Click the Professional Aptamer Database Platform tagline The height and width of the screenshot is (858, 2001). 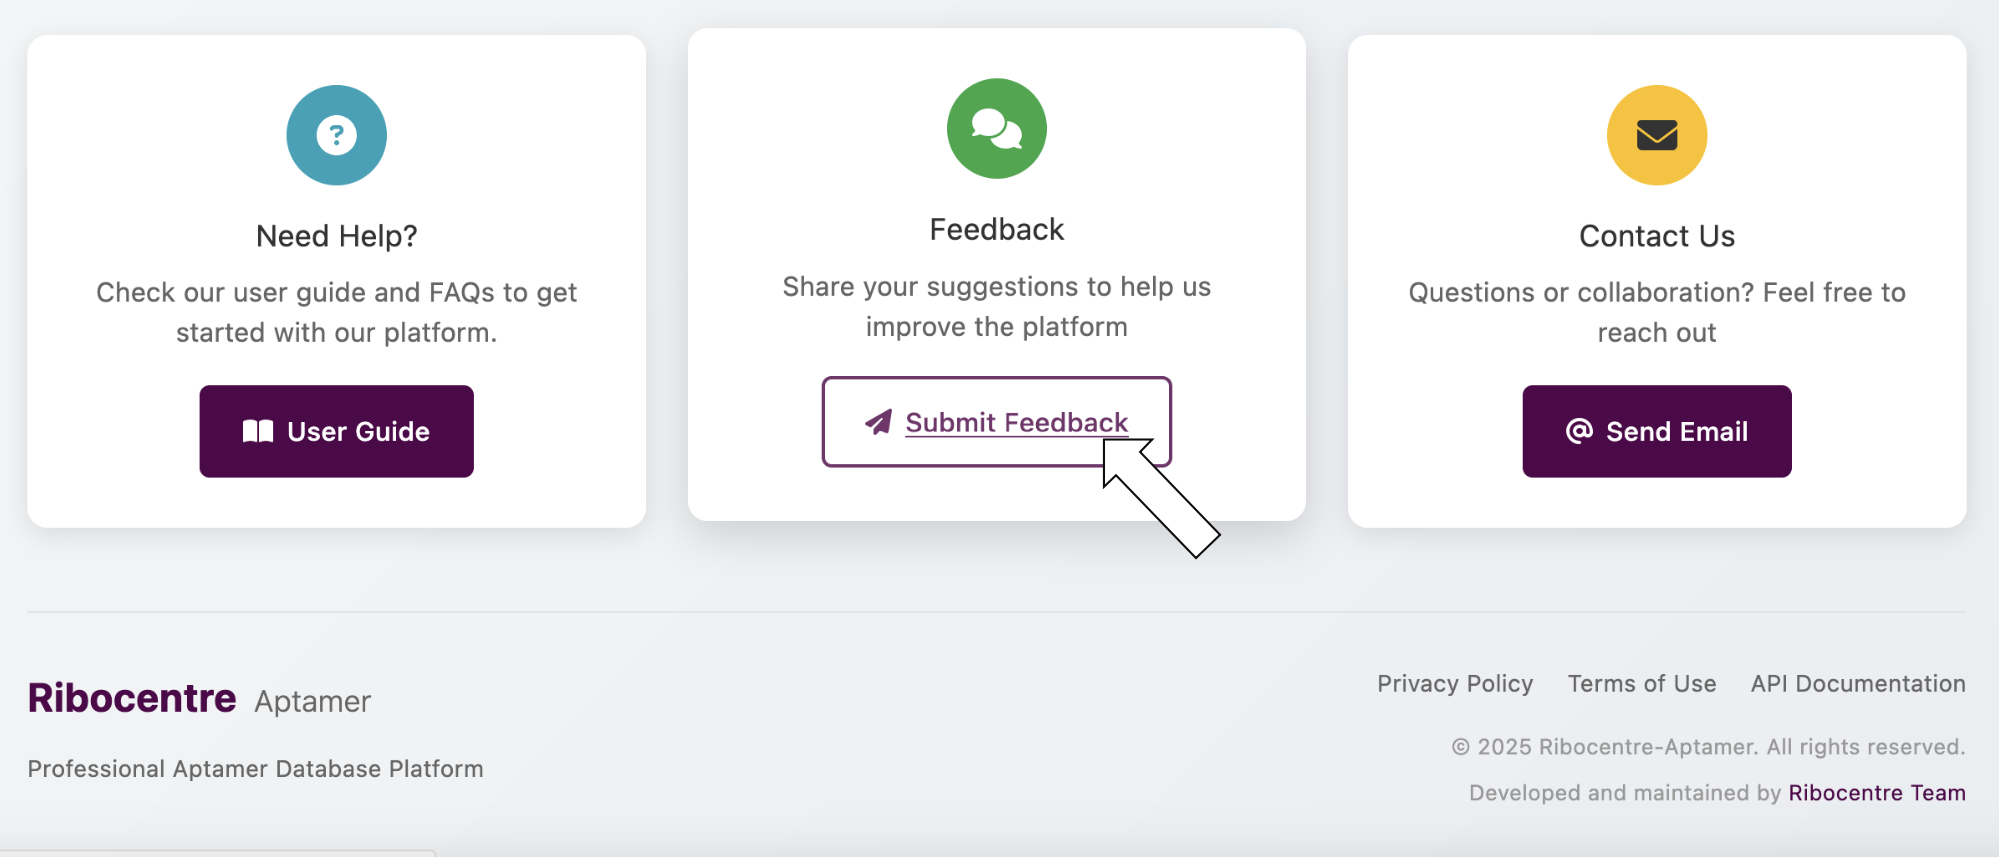point(255,769)
